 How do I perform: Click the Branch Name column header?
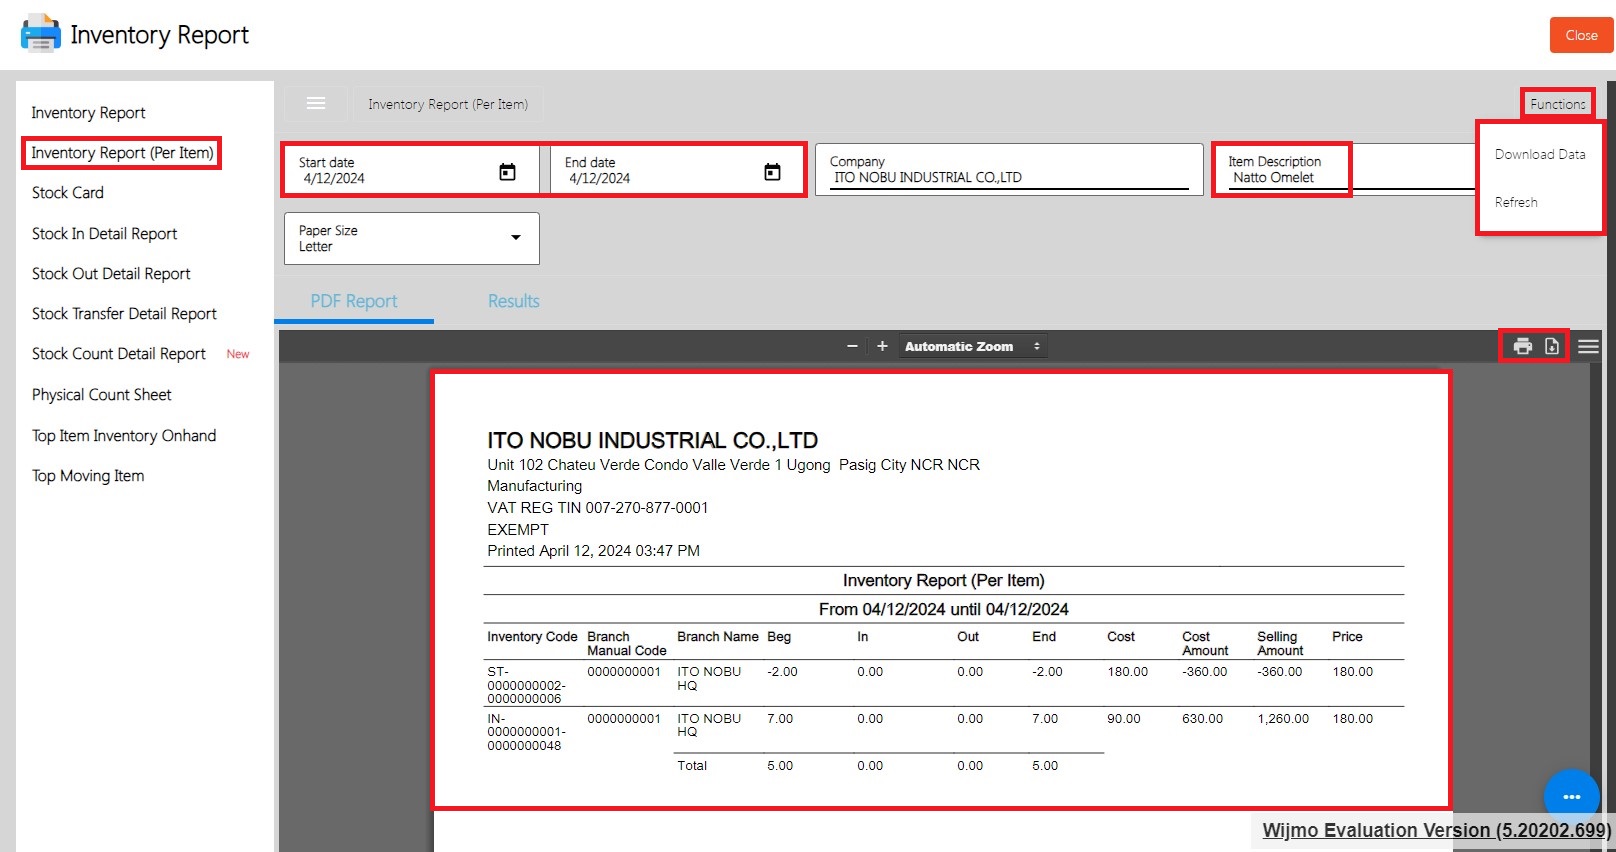(717, 637)
